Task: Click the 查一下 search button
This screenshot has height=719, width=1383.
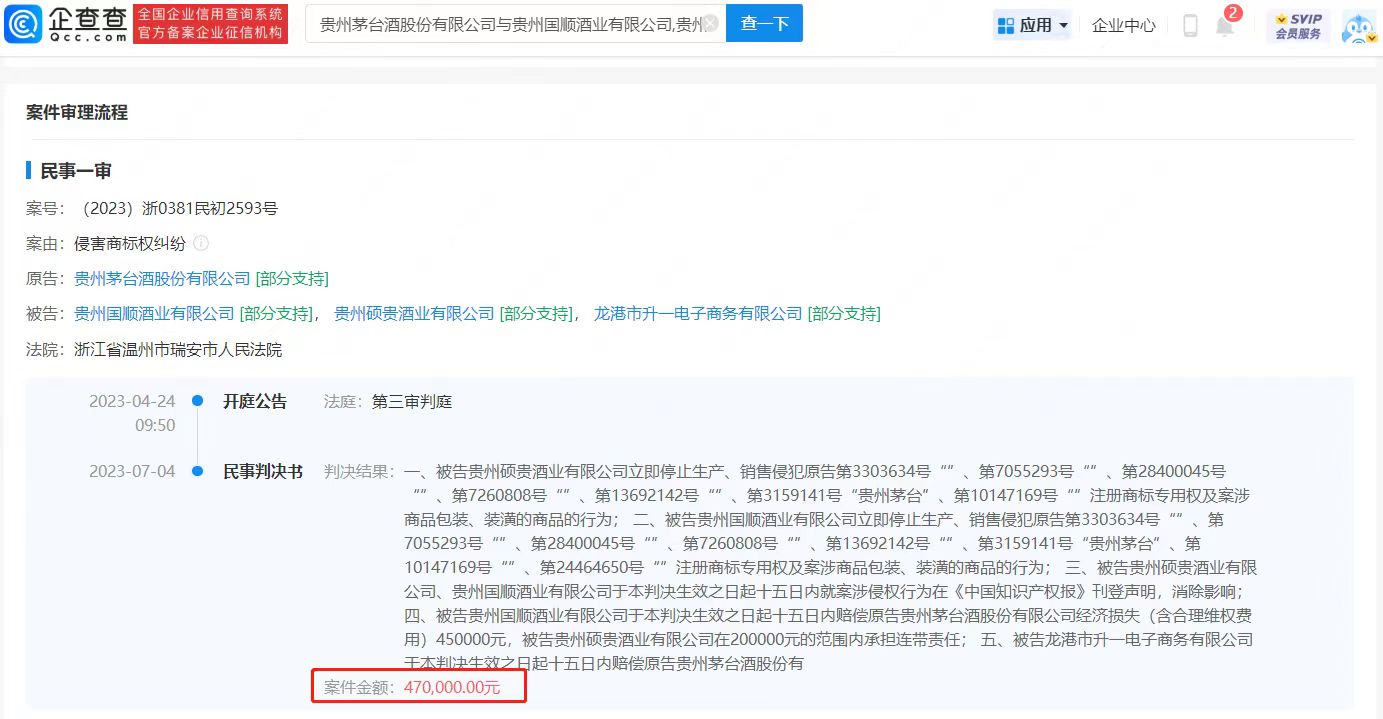Action: pos(764,23)
